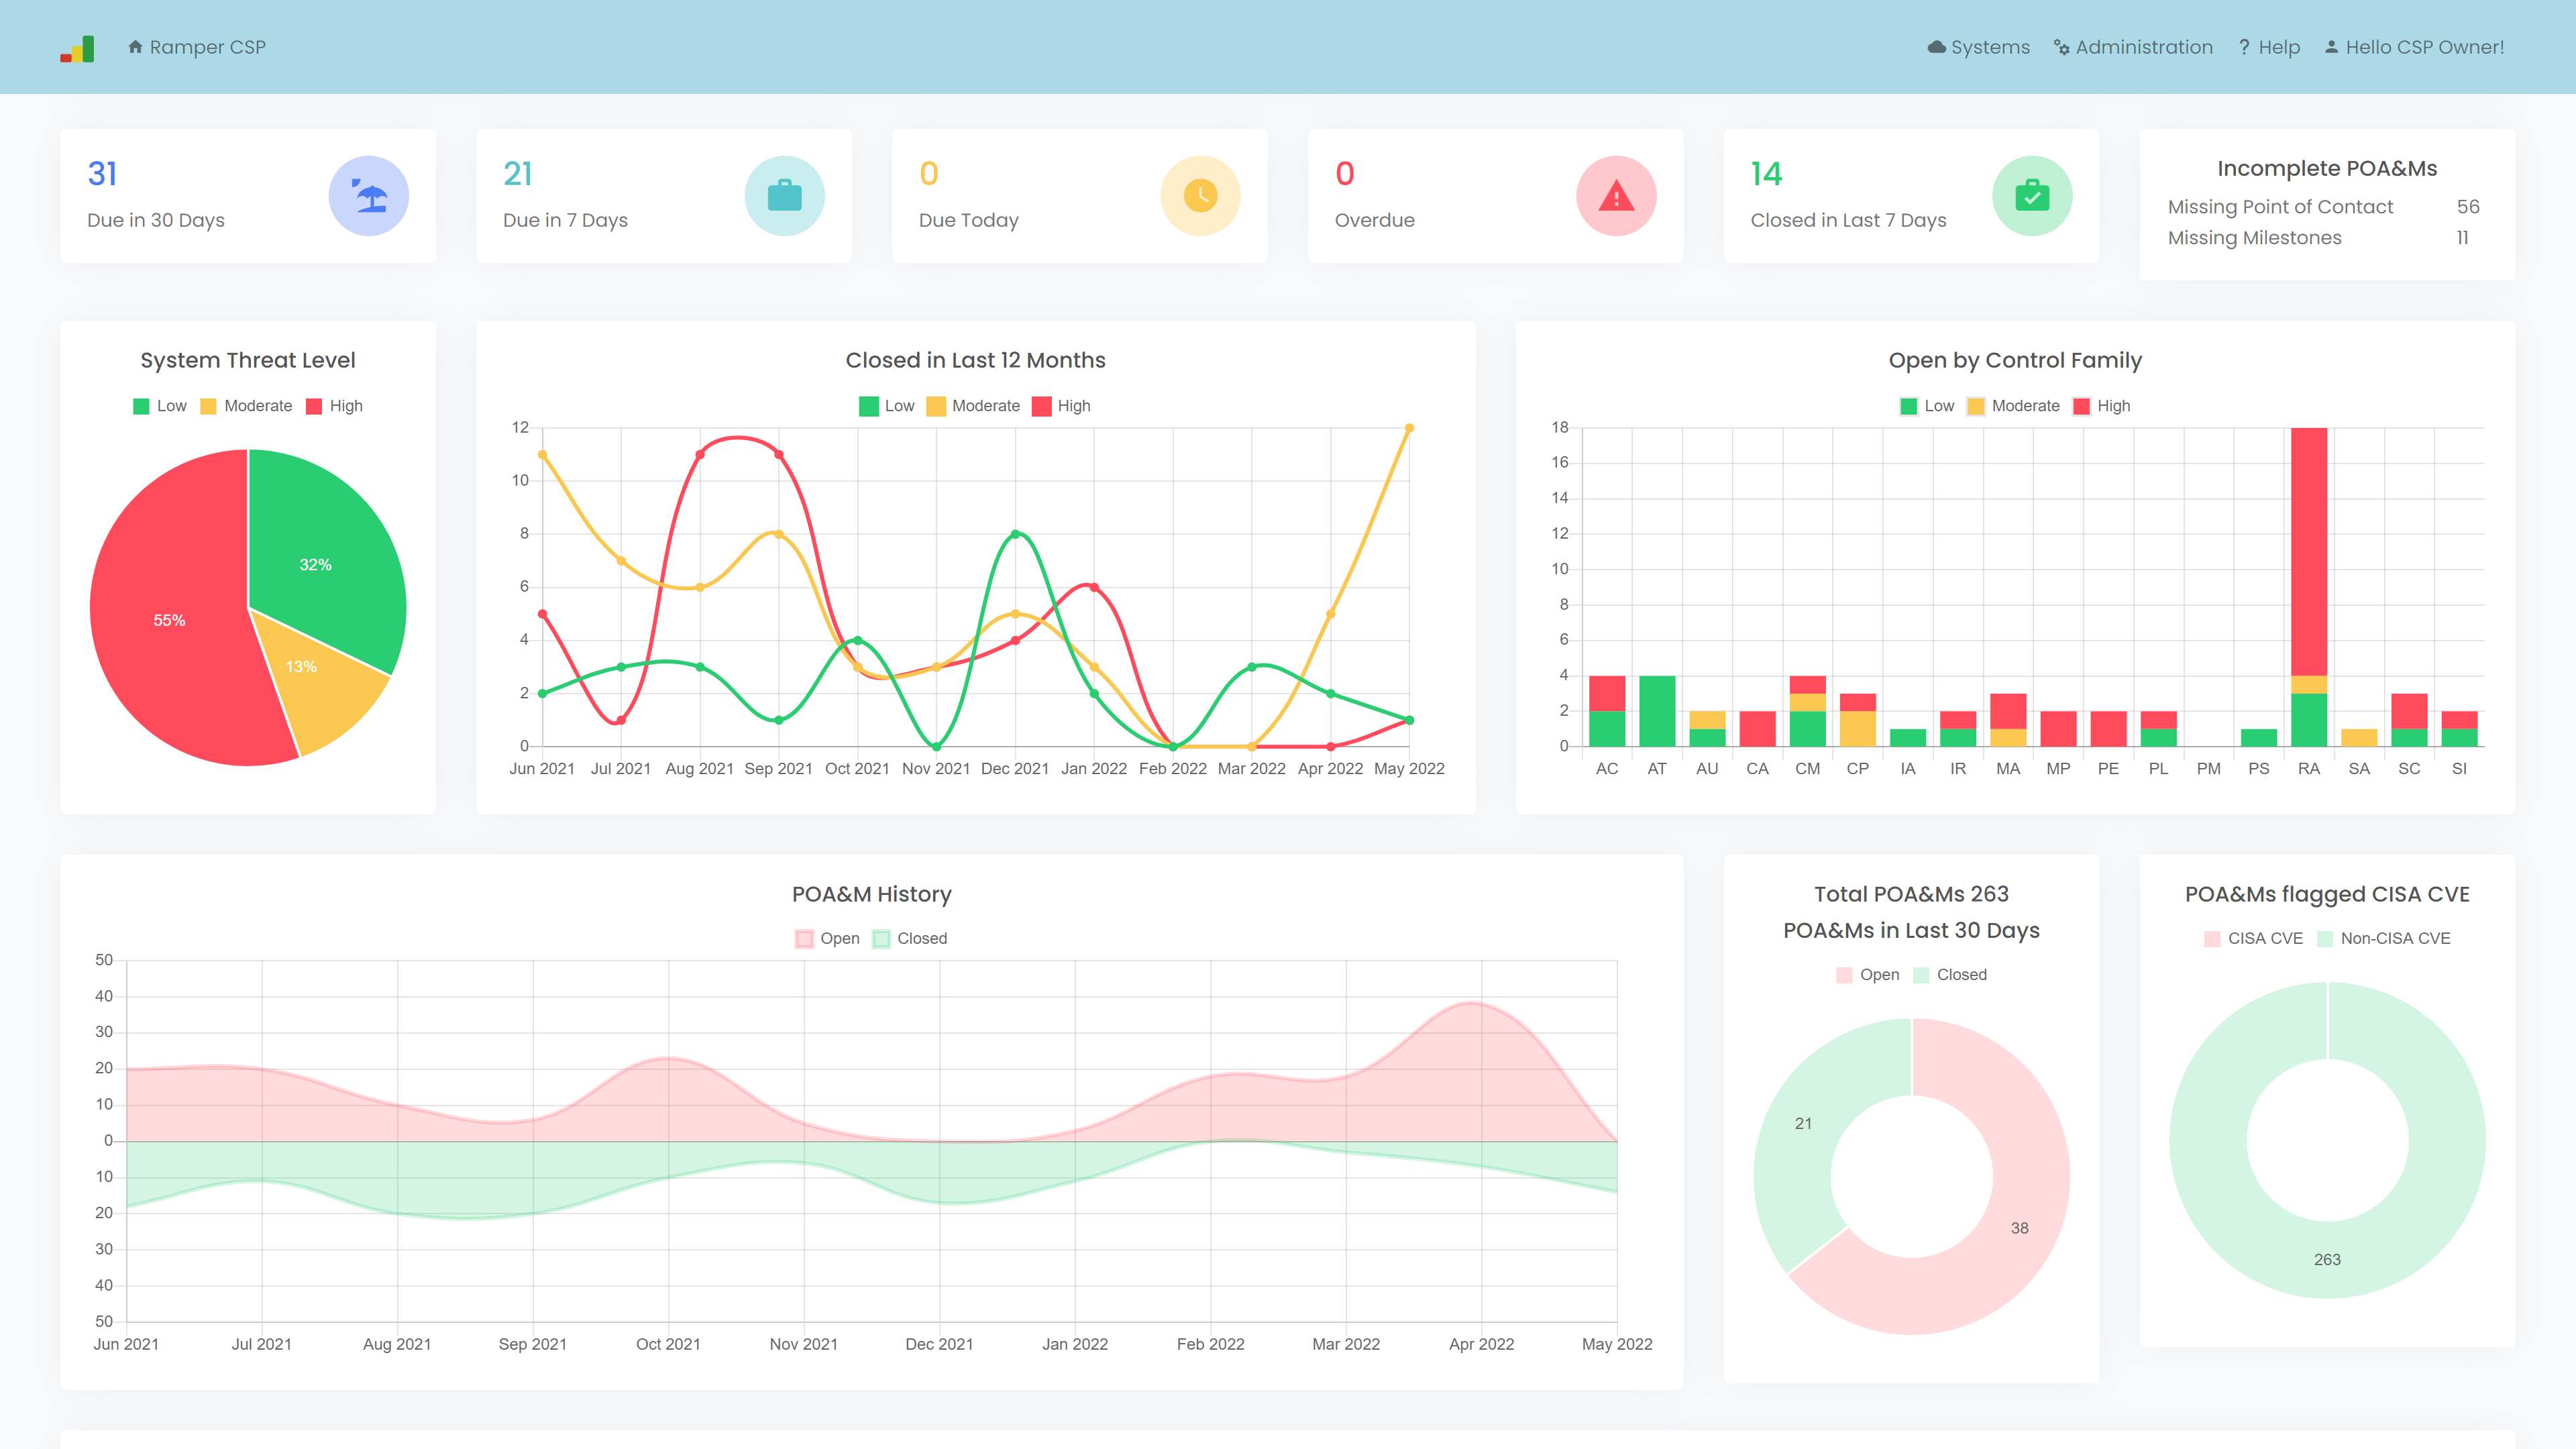This screenshot has width=2576, height=1449.
Task: Click the warning triangle icon on Overdue card
Action: (1616, 196)
